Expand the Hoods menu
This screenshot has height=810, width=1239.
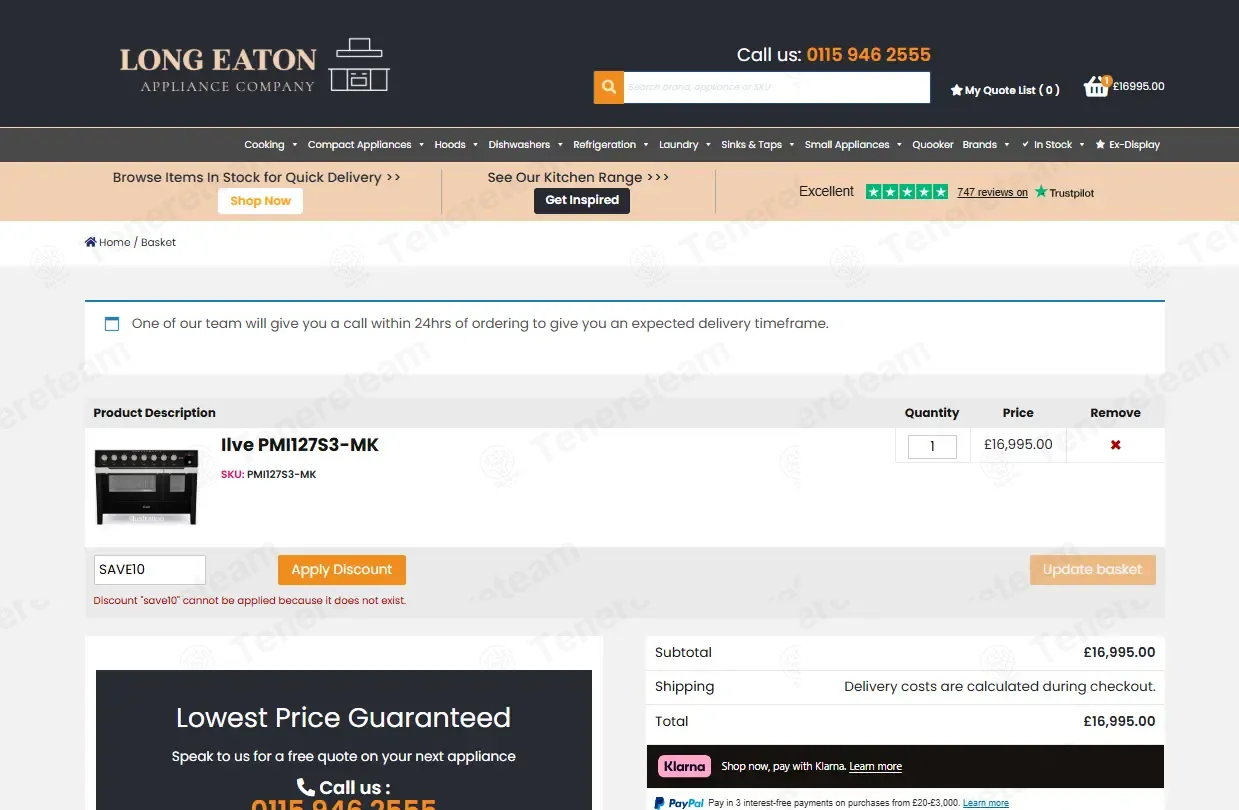coord(456,145)
